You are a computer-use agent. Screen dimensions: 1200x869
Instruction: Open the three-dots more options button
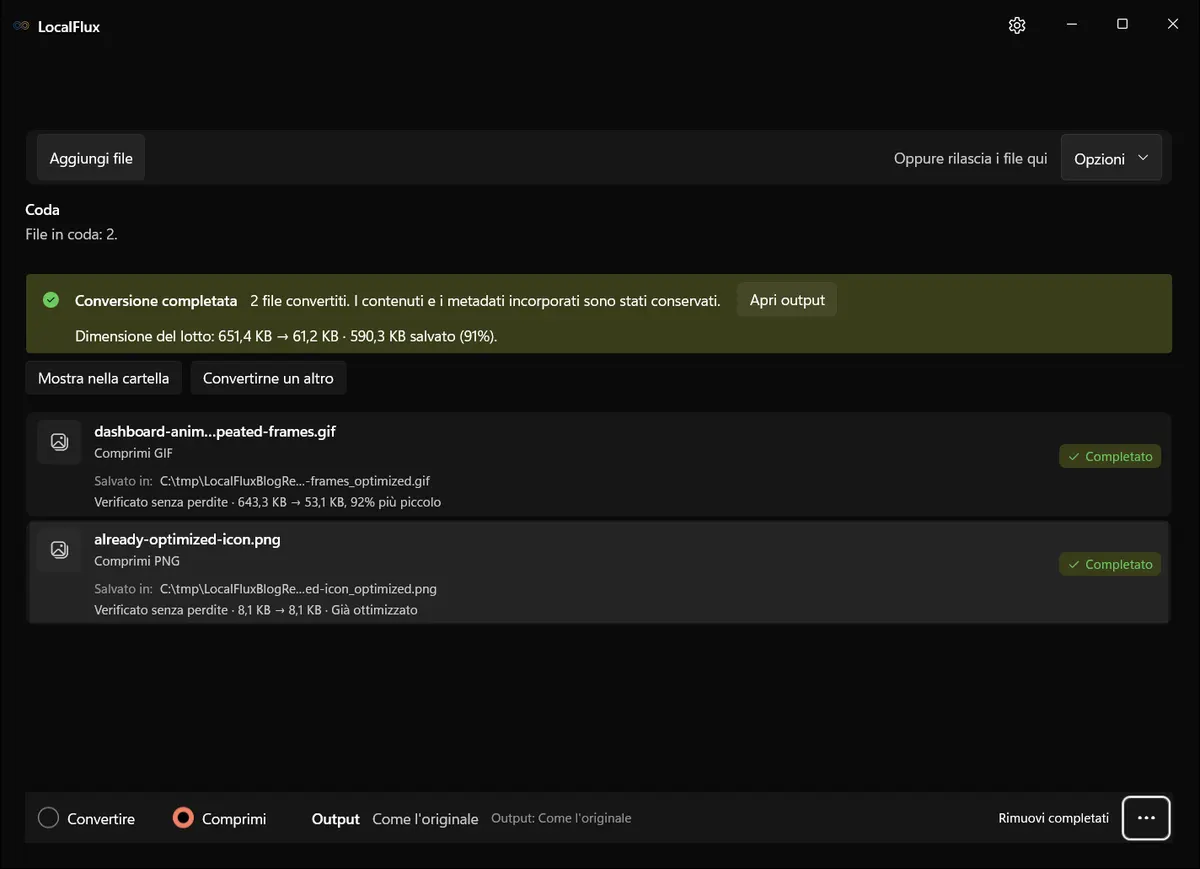click(x=1146, y=818)
